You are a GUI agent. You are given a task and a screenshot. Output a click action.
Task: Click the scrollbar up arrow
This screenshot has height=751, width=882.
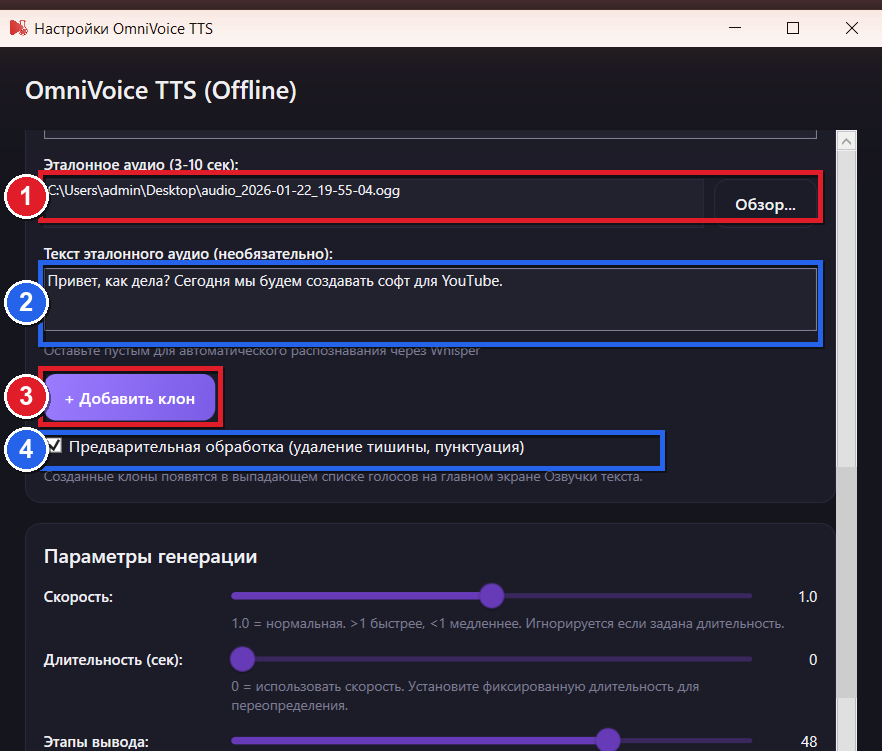coord(846,141)
